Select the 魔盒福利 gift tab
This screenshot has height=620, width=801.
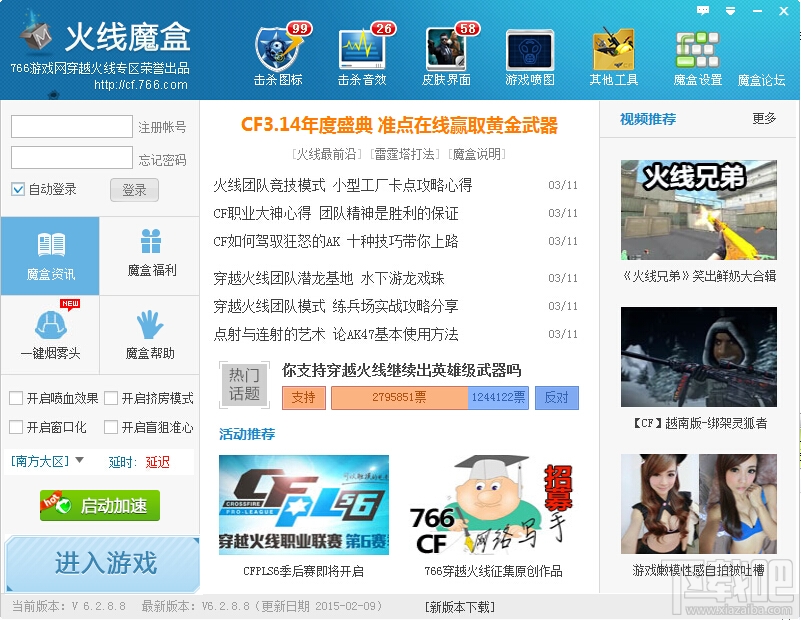(x=150, y=256)
